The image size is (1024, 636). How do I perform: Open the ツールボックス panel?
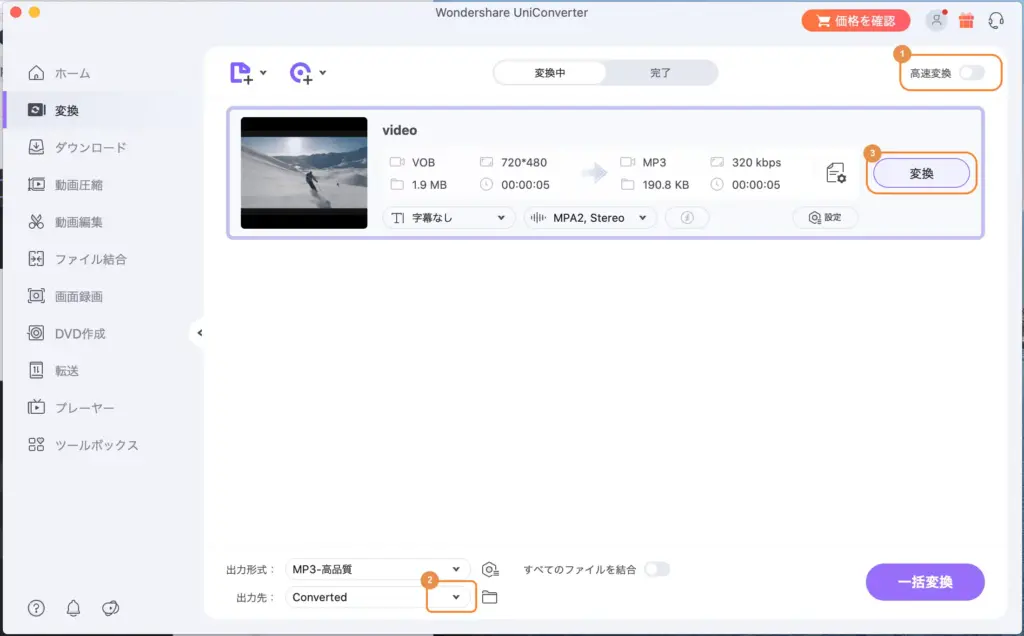click(x=80, y=445)
